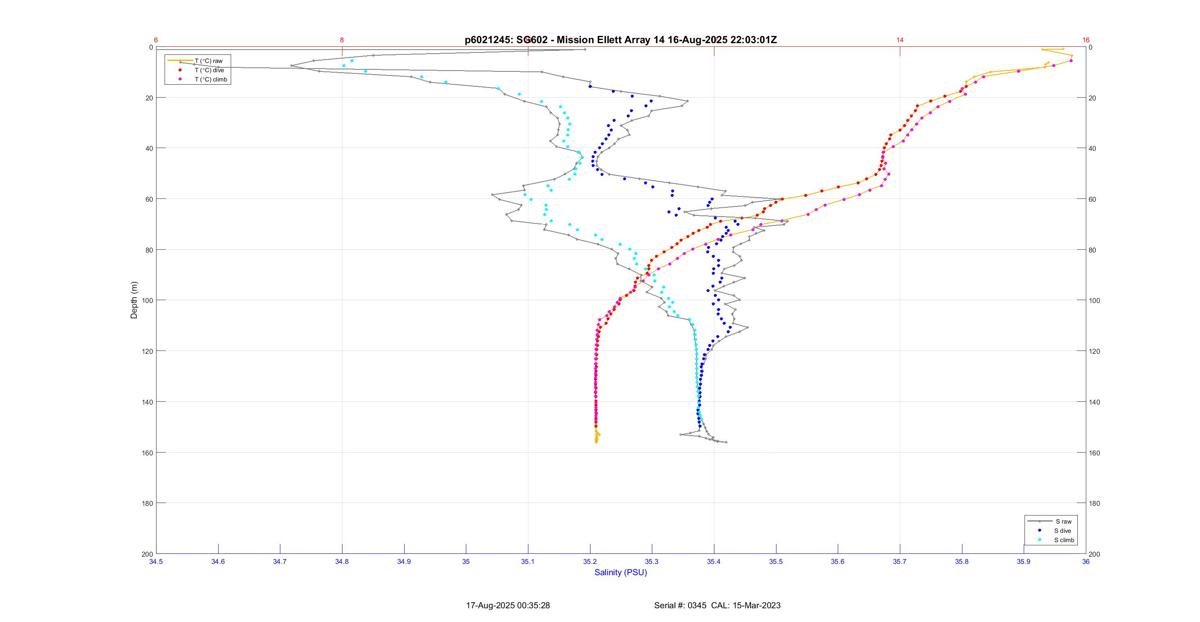1200x622 pixels.
Task: Select the 'Salinity (PSU)' axis label
Action: click(x=621, y=572)
